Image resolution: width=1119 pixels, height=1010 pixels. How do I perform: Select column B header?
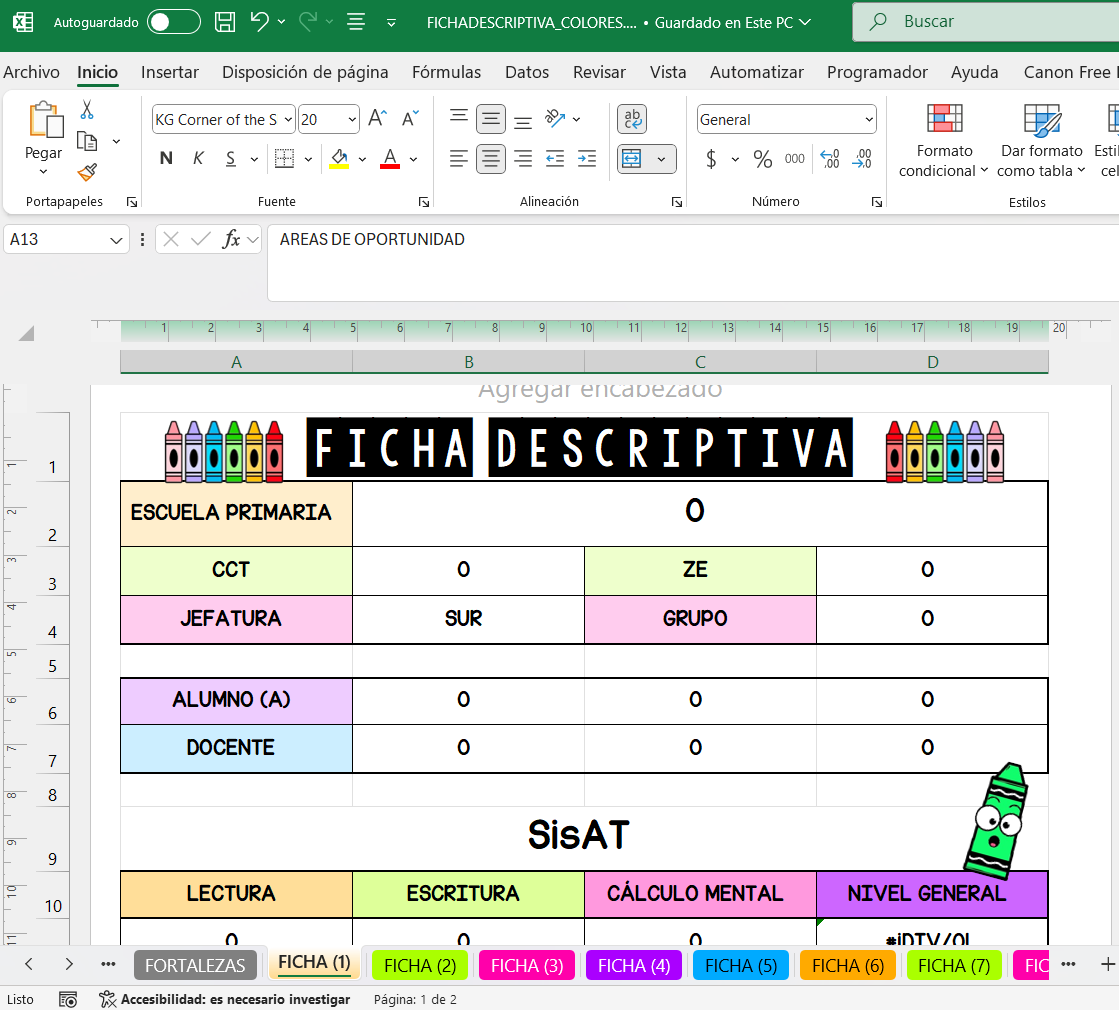(x=468, y=362)
